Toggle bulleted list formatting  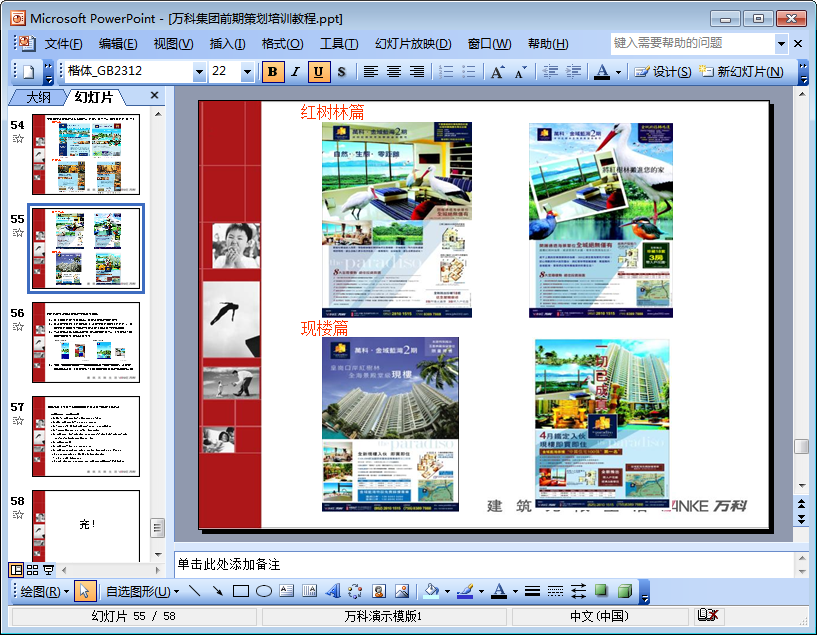(468, 71)
